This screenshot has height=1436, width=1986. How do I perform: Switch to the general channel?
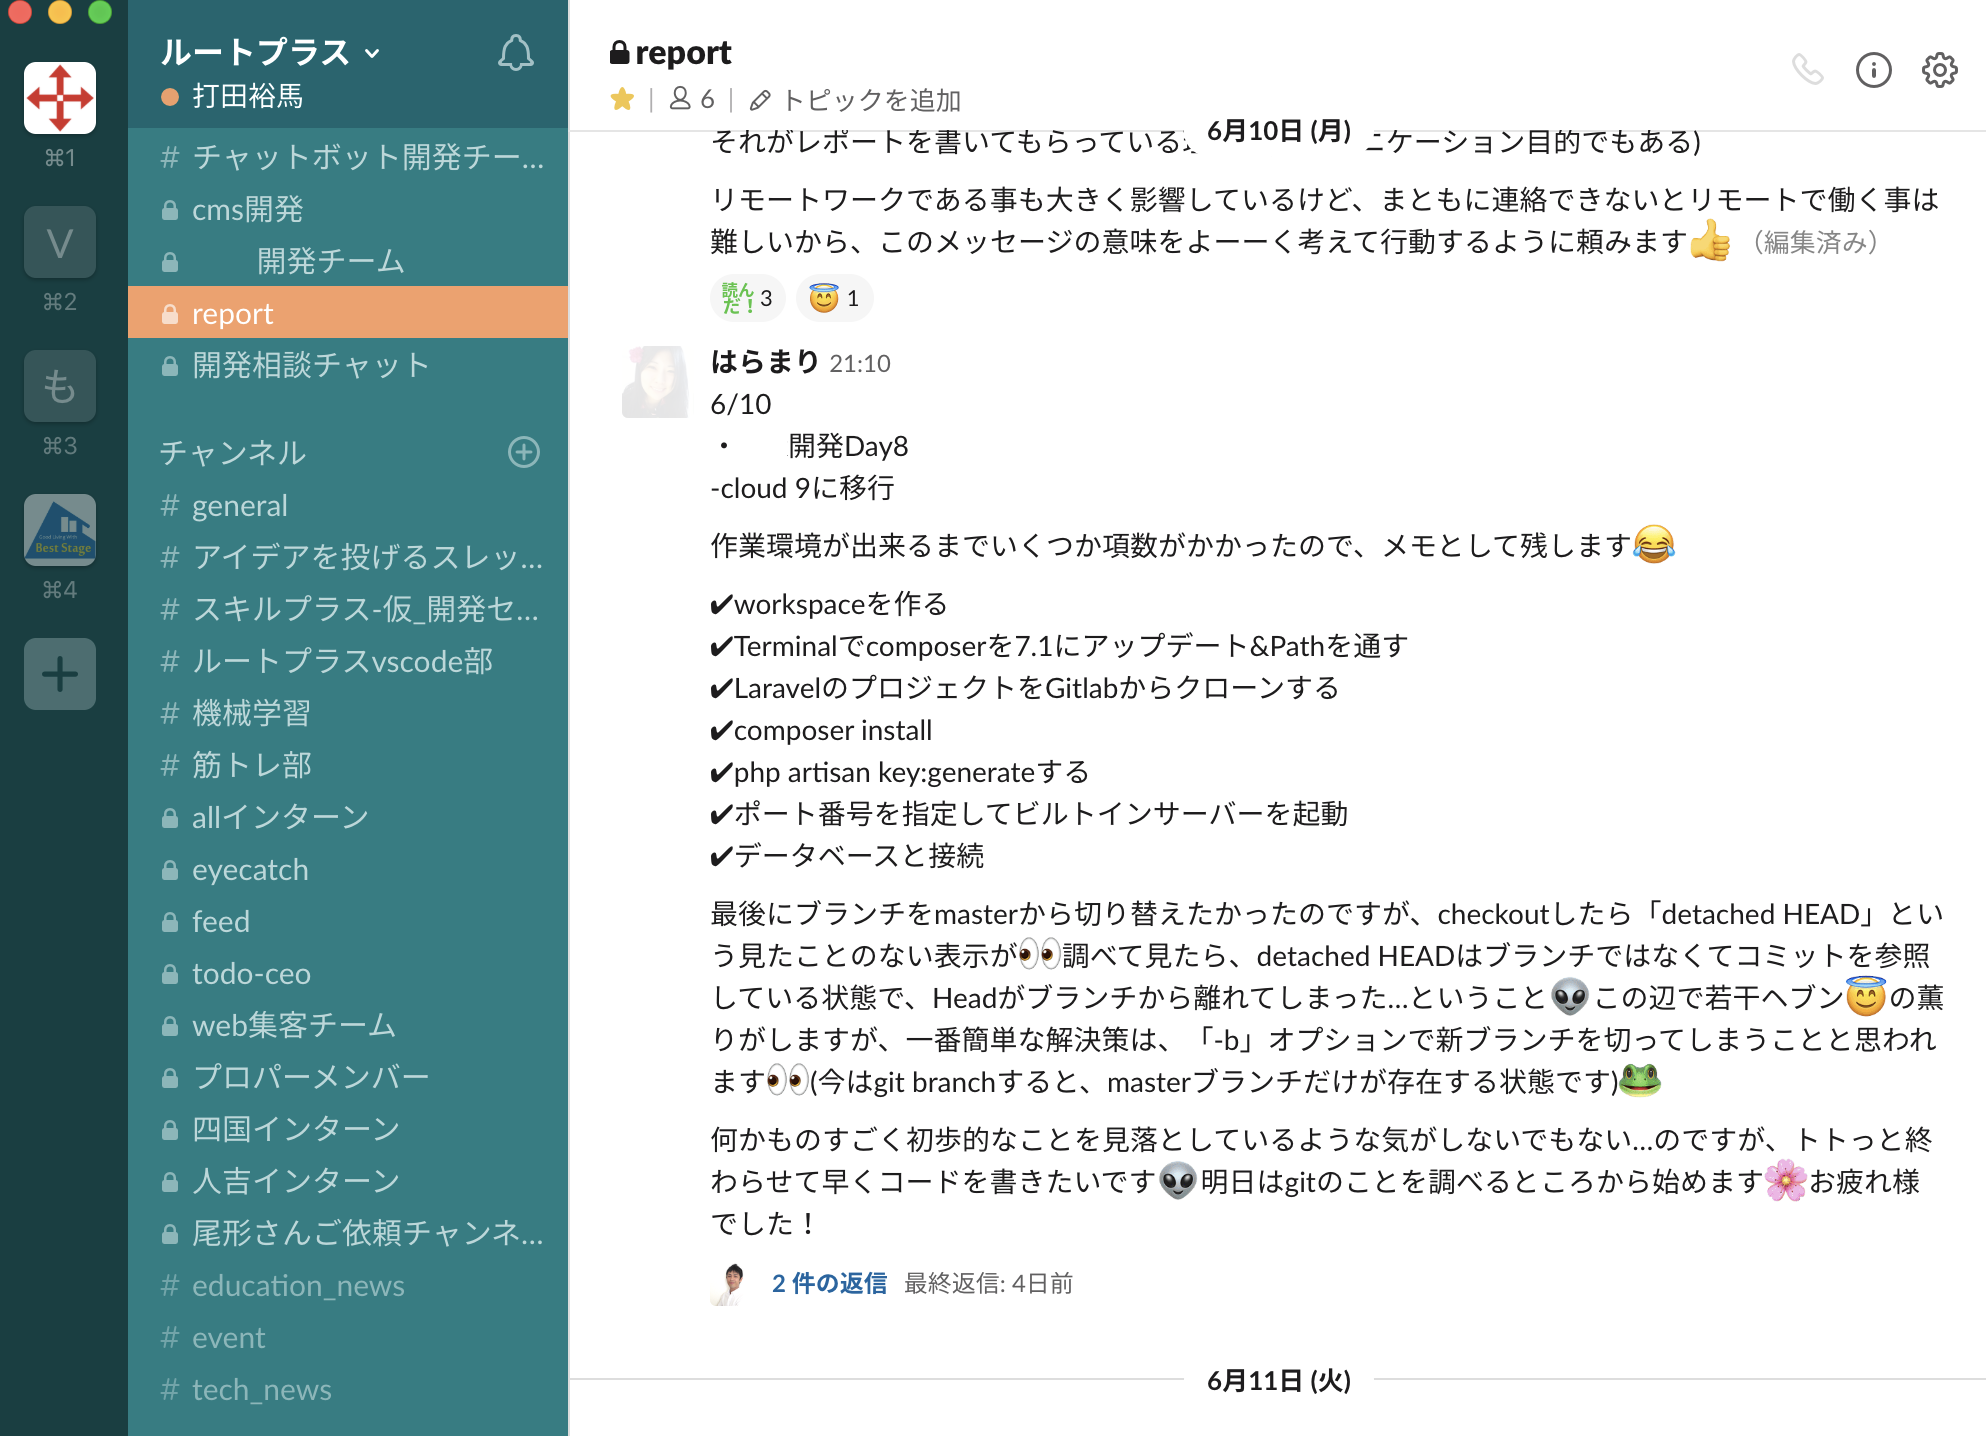click(239, 505)
